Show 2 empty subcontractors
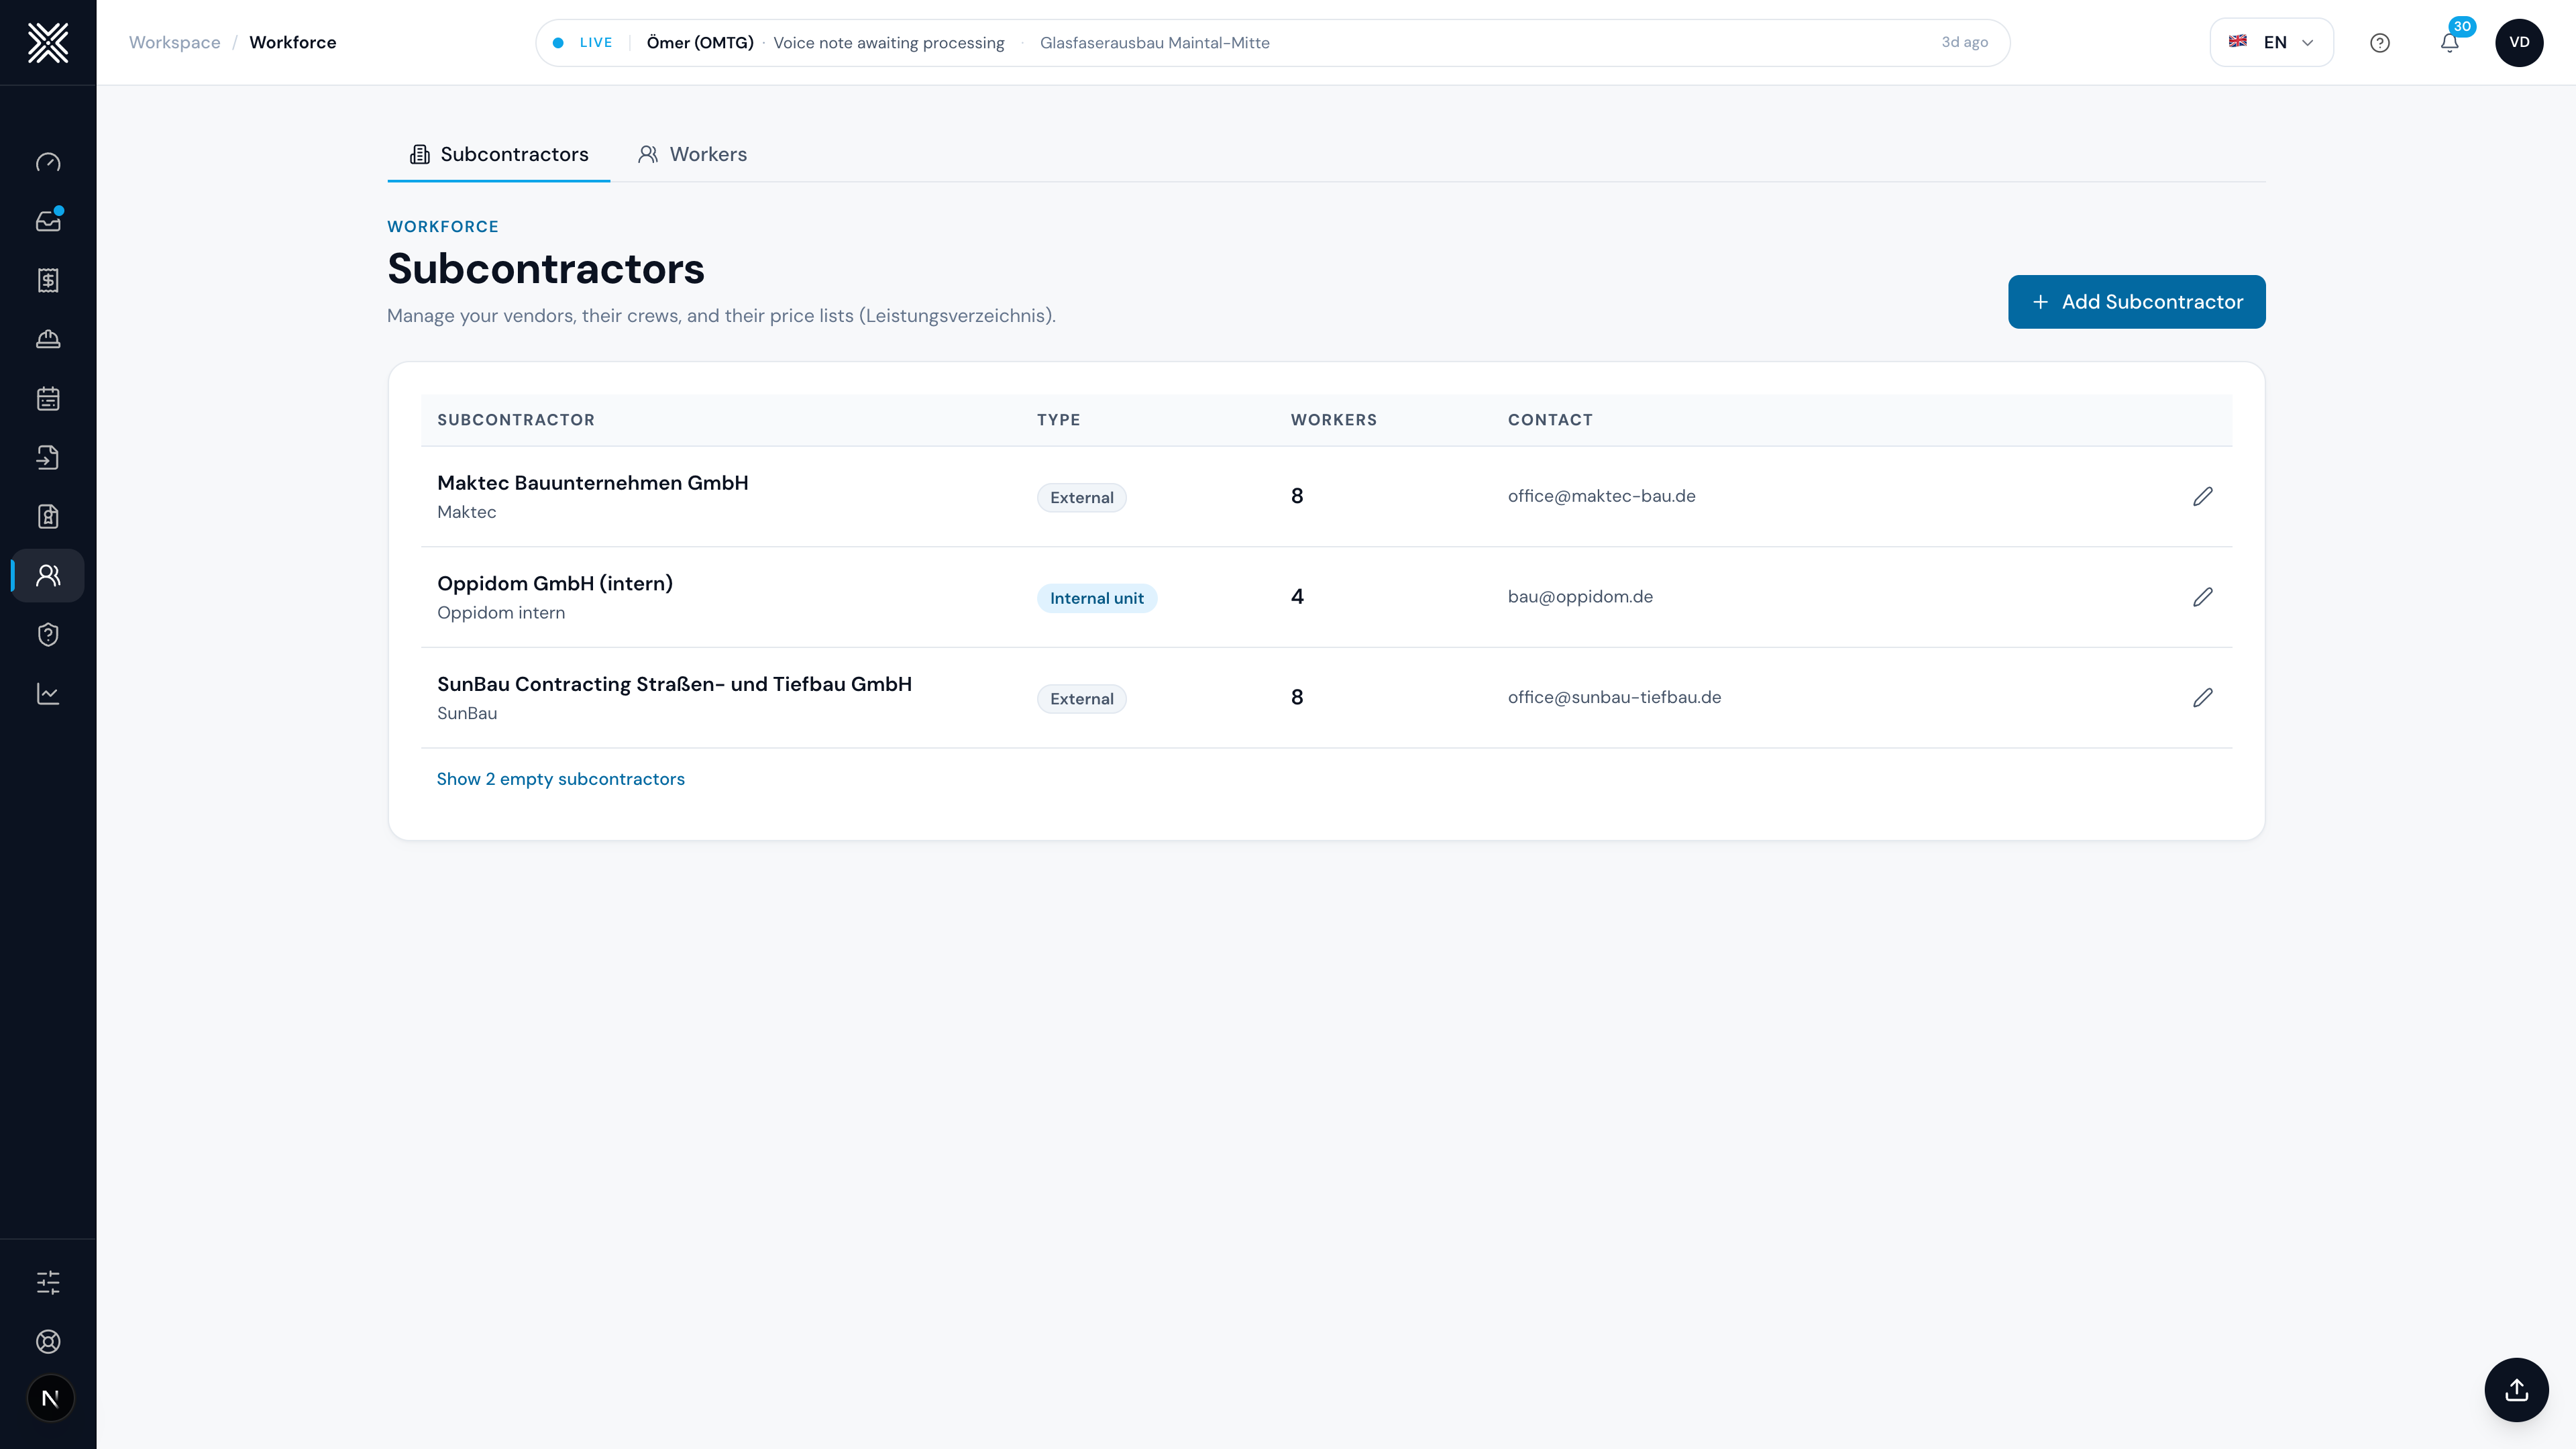This screenshot has height=1449, width=2576. click(560, 779)
